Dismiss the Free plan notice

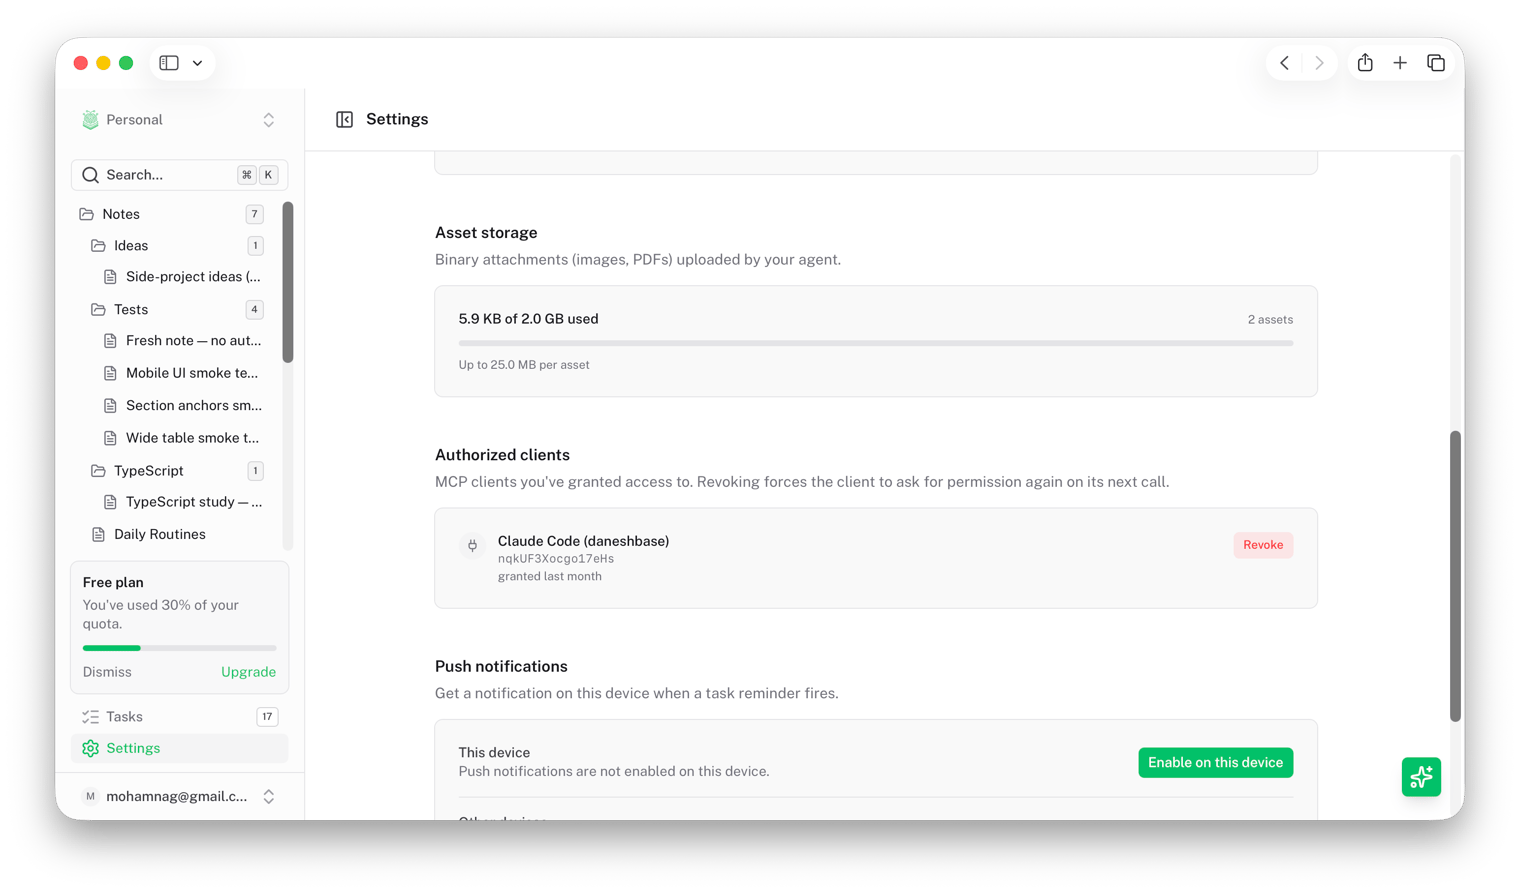pyautogui.click(x=107, y=672)
